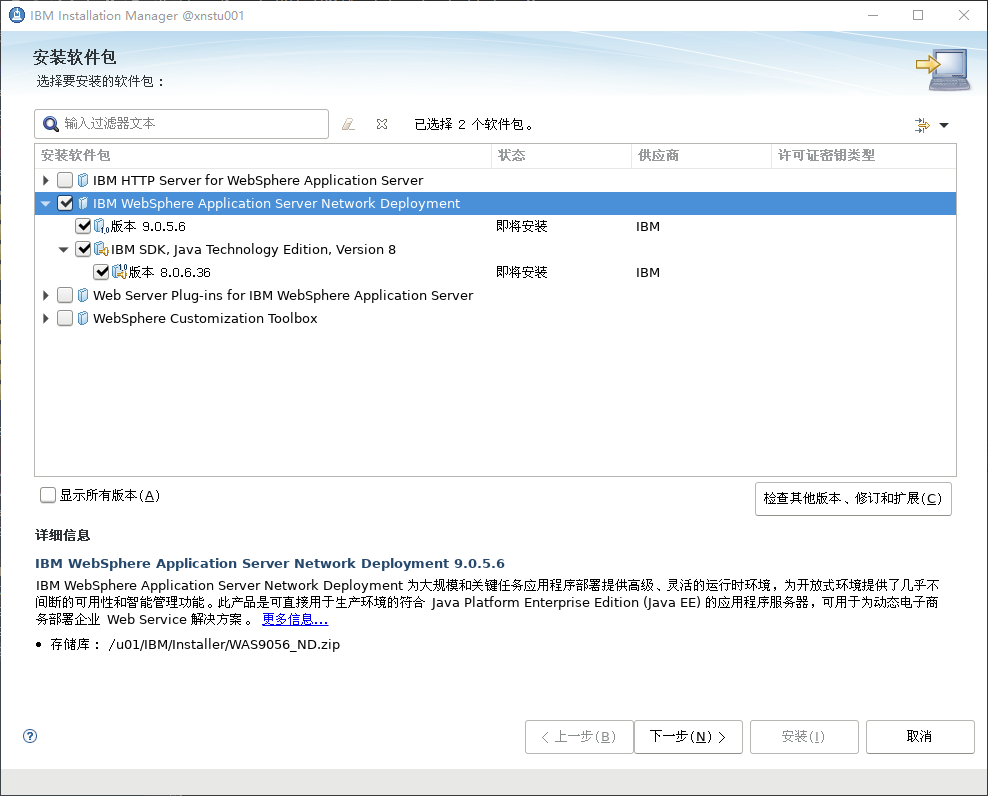This screenshot has width=988, height=796.
Task: Check the IBM HTTP Server package checkbox
Action: pyautogui.click(x=65, y=180)
